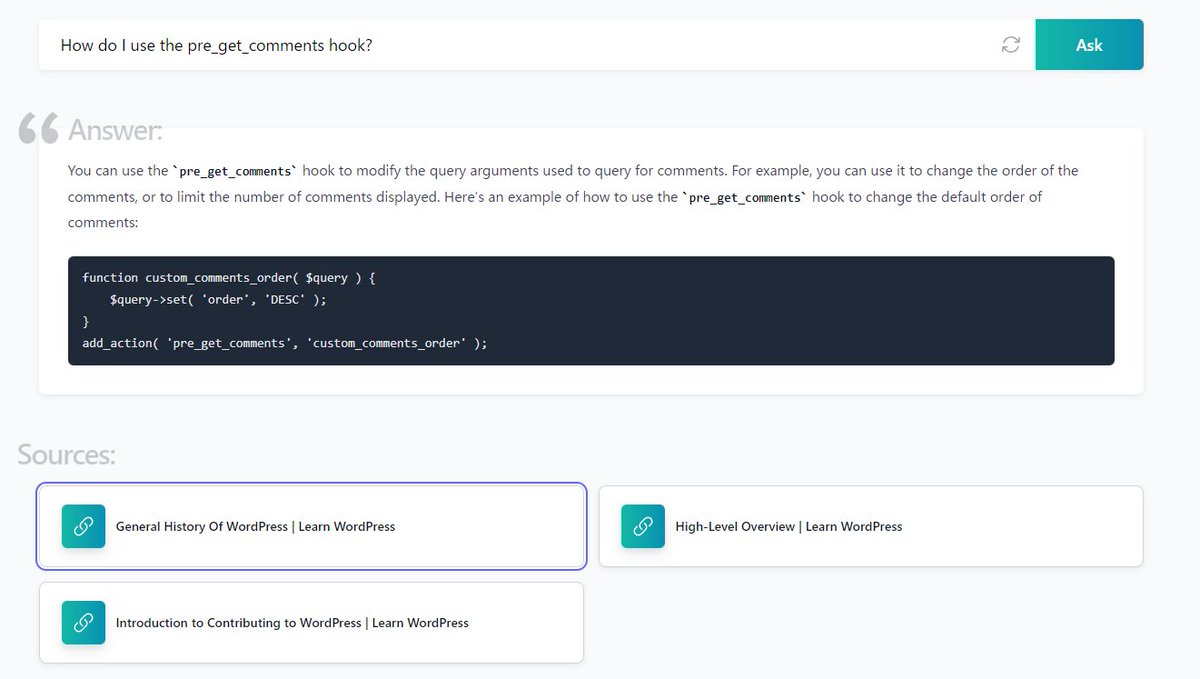Click the link icon for General History Of WordPress
The width and height of the screenshot is (1200, 679).
[83, 526]
